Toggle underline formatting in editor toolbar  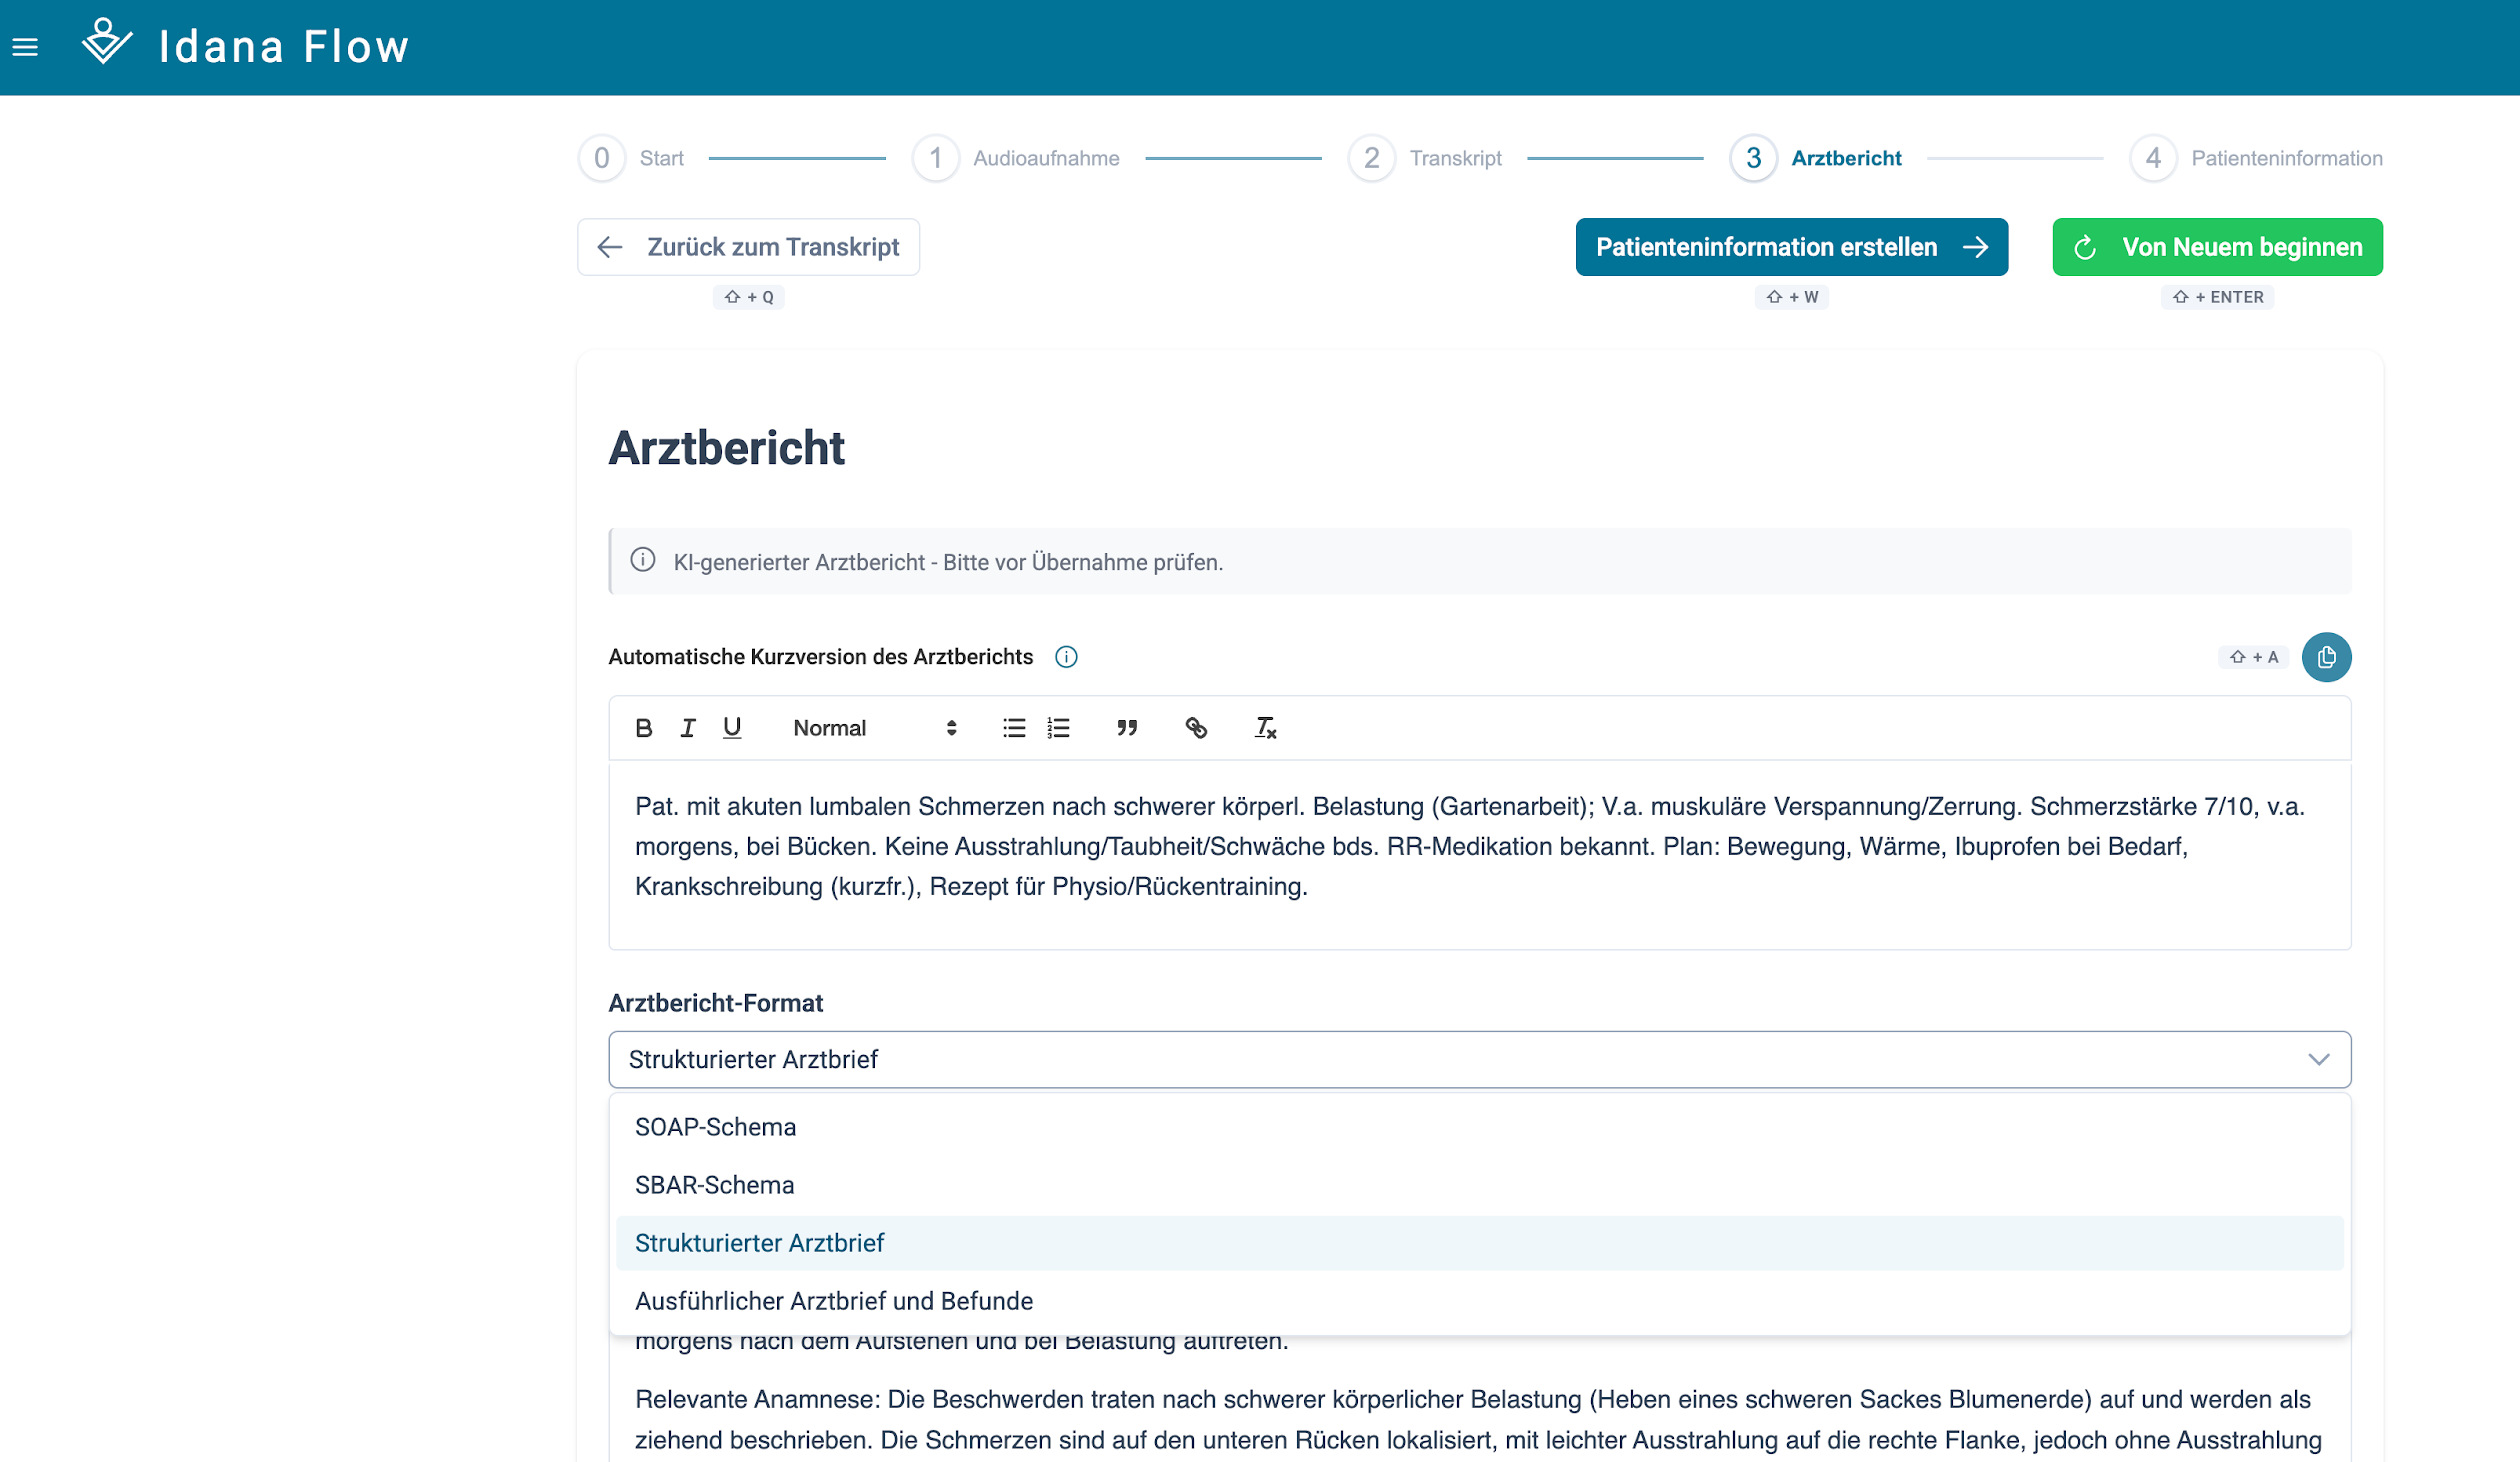click(732, 728)
